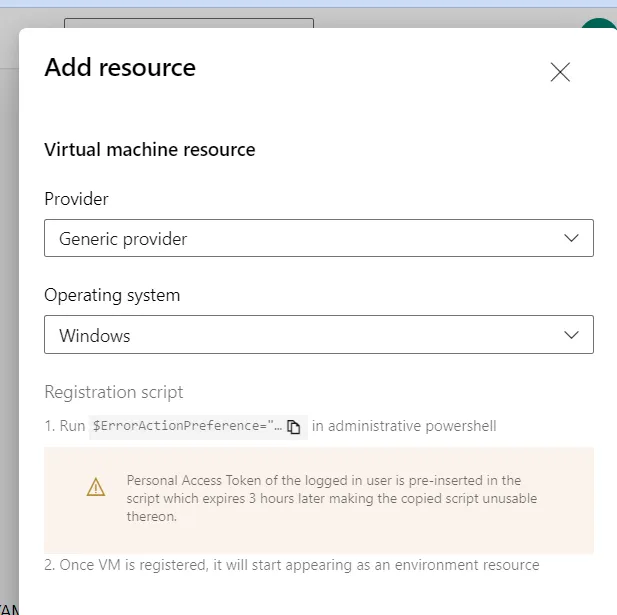Open the Generic provider combo box
The image size is (617, 615).
coord(300,238)
